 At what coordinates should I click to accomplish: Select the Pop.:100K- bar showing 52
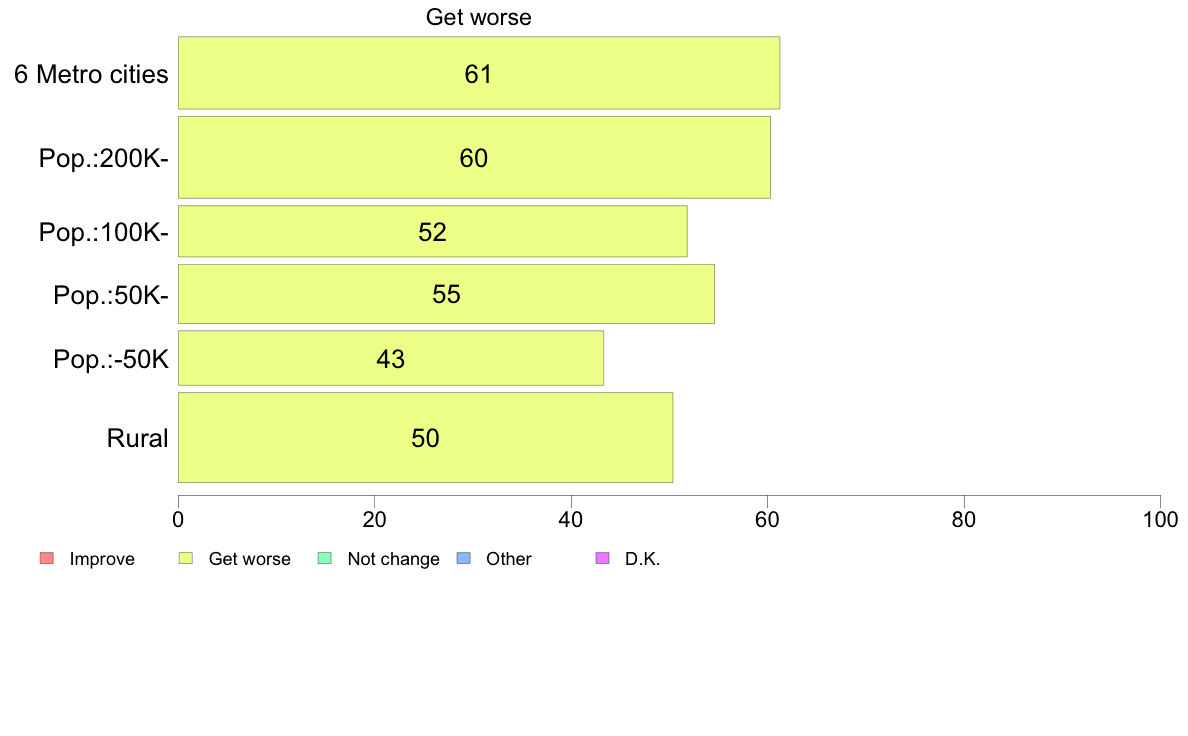coord(433,231)
